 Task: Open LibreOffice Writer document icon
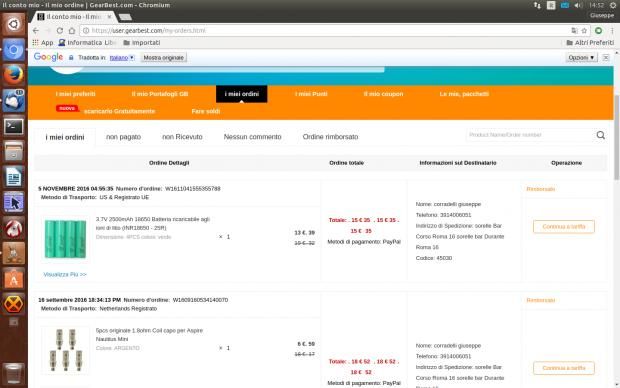click(13, 177)
